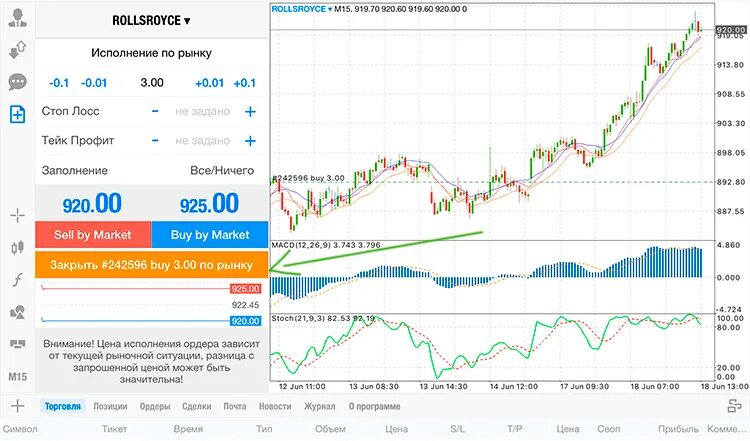The height and width of the screenshot is (441, 750).
Task: Open the chat speech bubble icon
Action: (18, 82)
